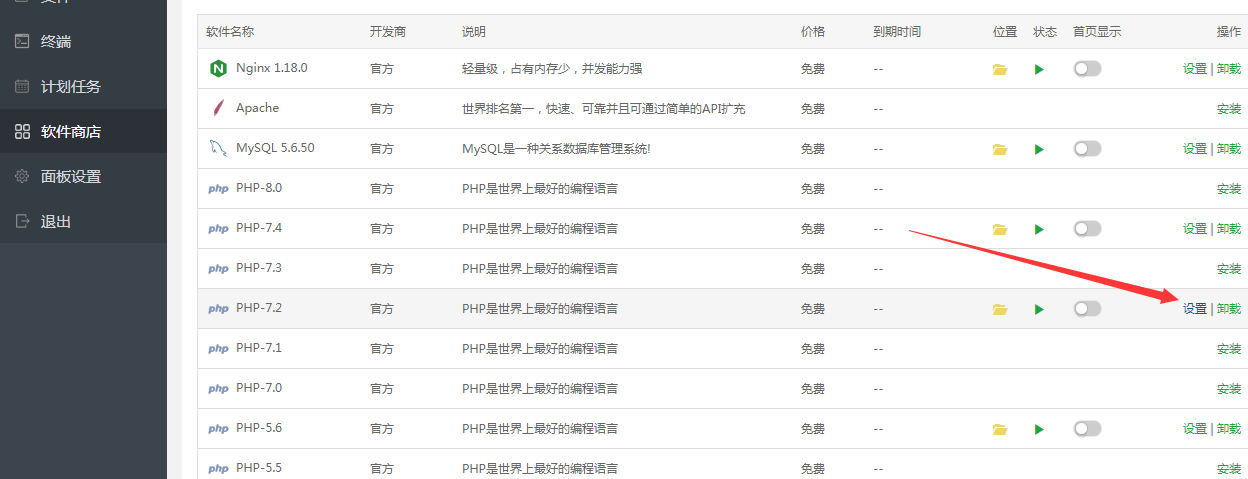This screenshot has width=1248, height=479.
Task: Click 卸载 for Nginx 1.18.0
Action: click(1229, 69)
